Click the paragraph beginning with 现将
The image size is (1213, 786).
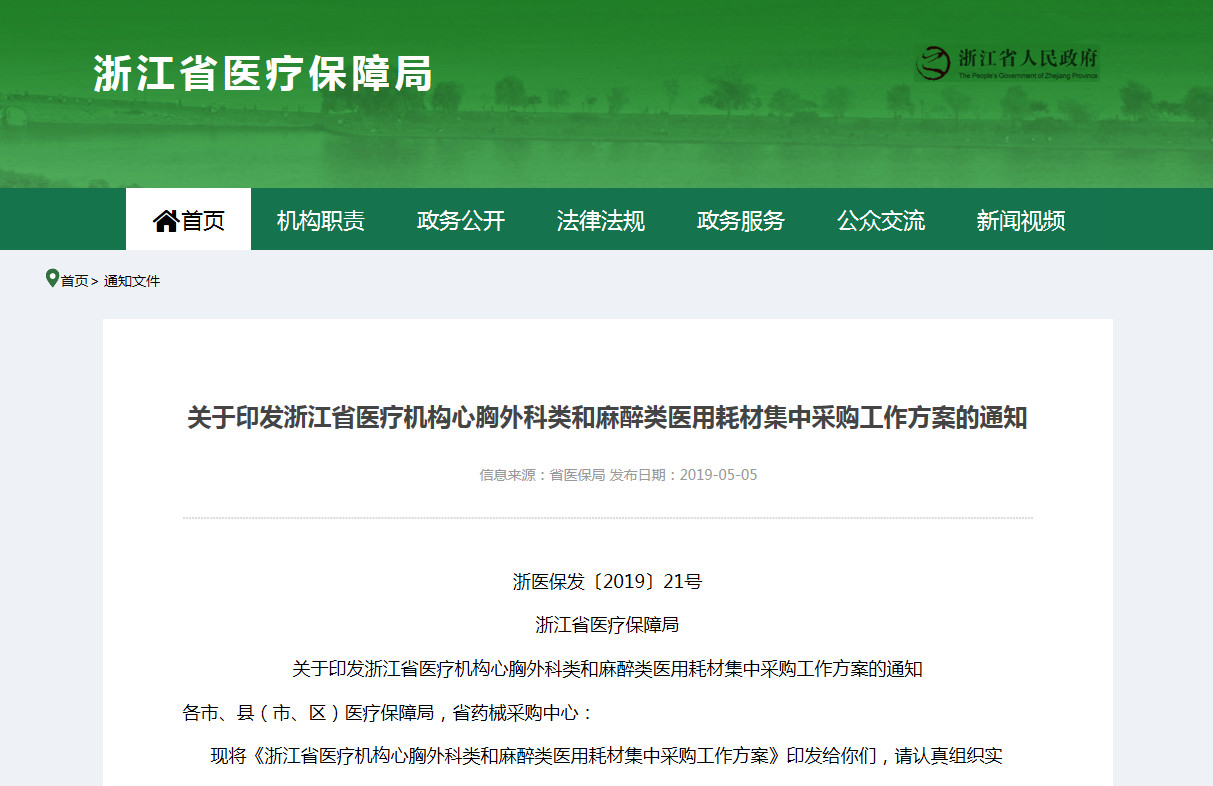pos(606,756)
